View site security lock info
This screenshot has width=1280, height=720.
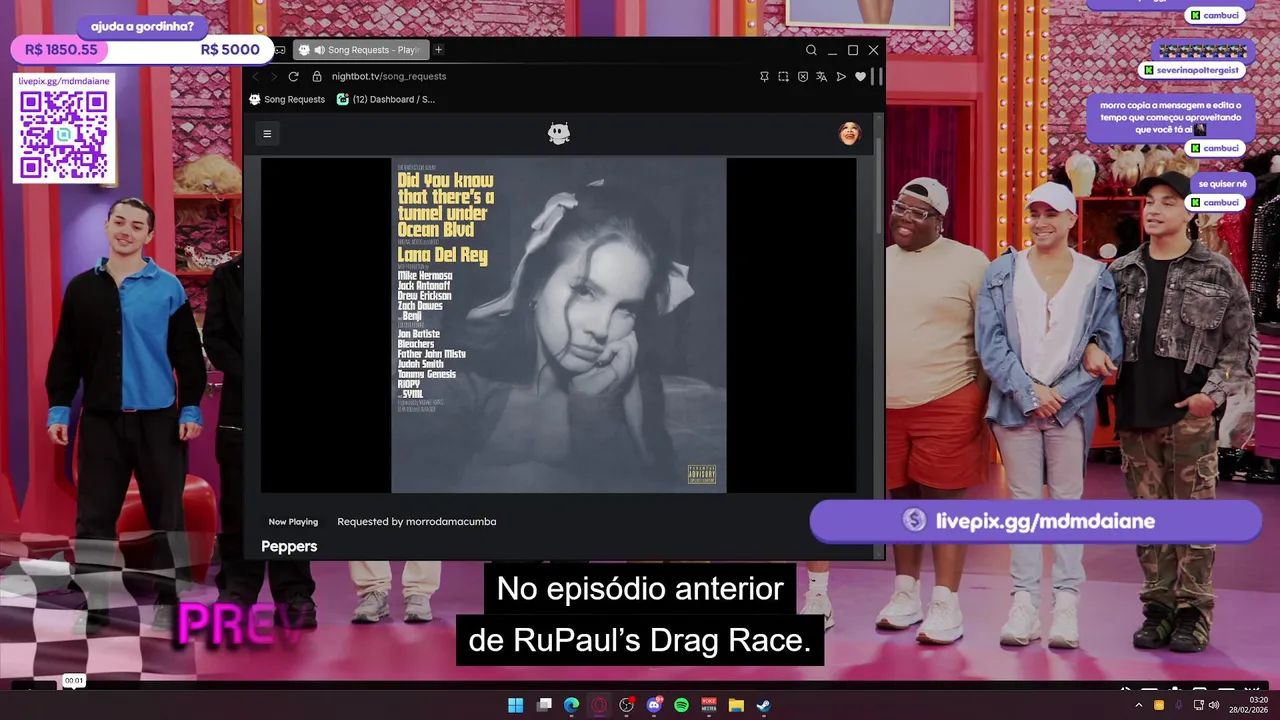(x=317, y=76)
